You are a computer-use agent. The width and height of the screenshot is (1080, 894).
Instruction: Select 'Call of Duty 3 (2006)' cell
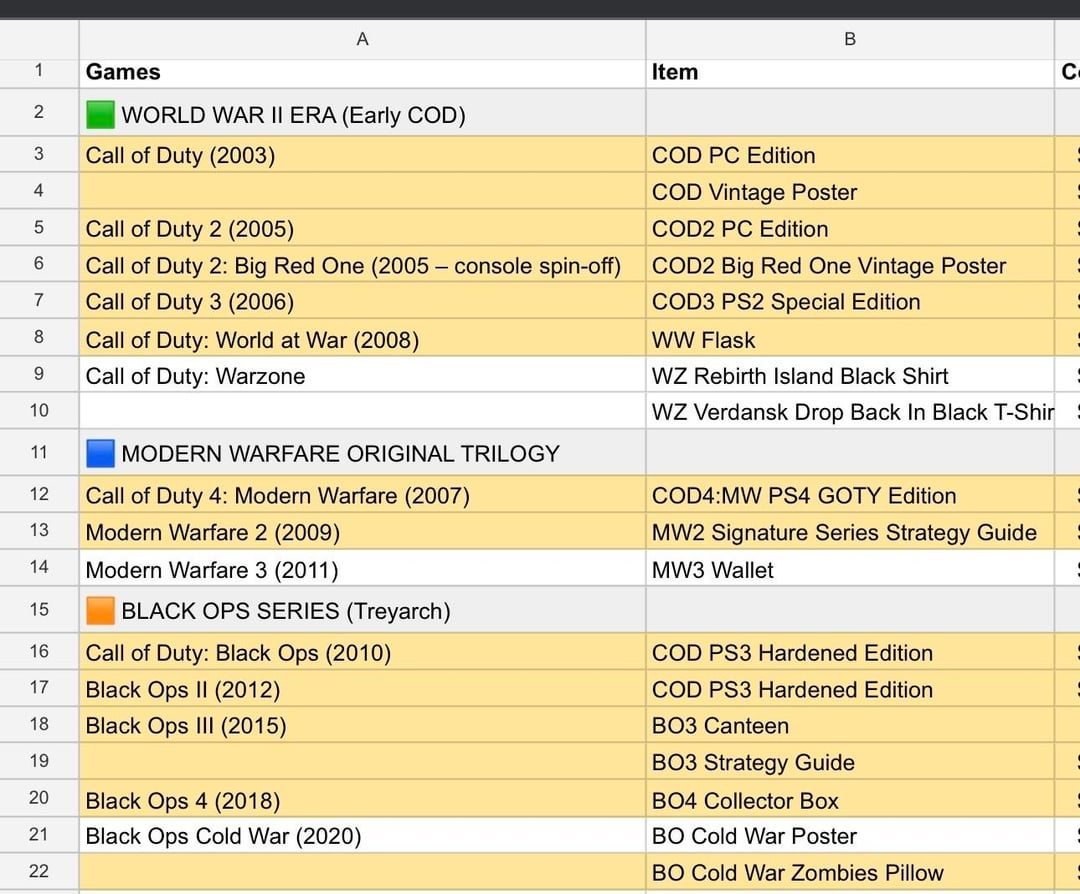click(362, 301)
